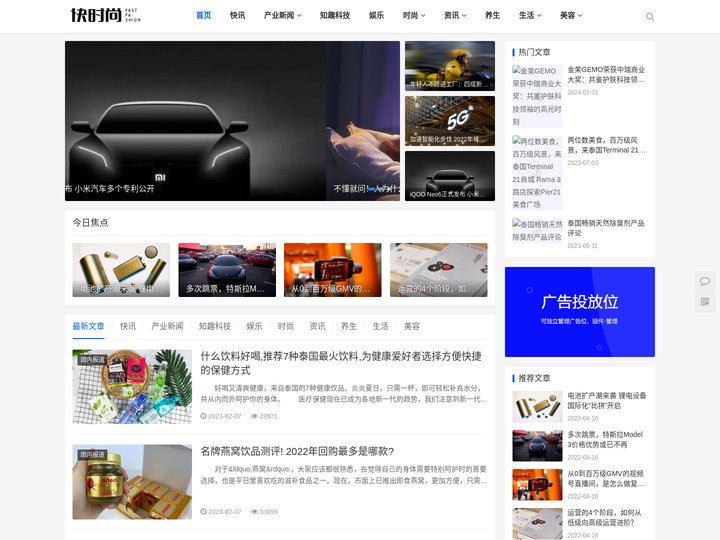Open the iQOO Neo6 car thumbnail
The width and height of the screenshot is (720, 540).
pos(450,176)
